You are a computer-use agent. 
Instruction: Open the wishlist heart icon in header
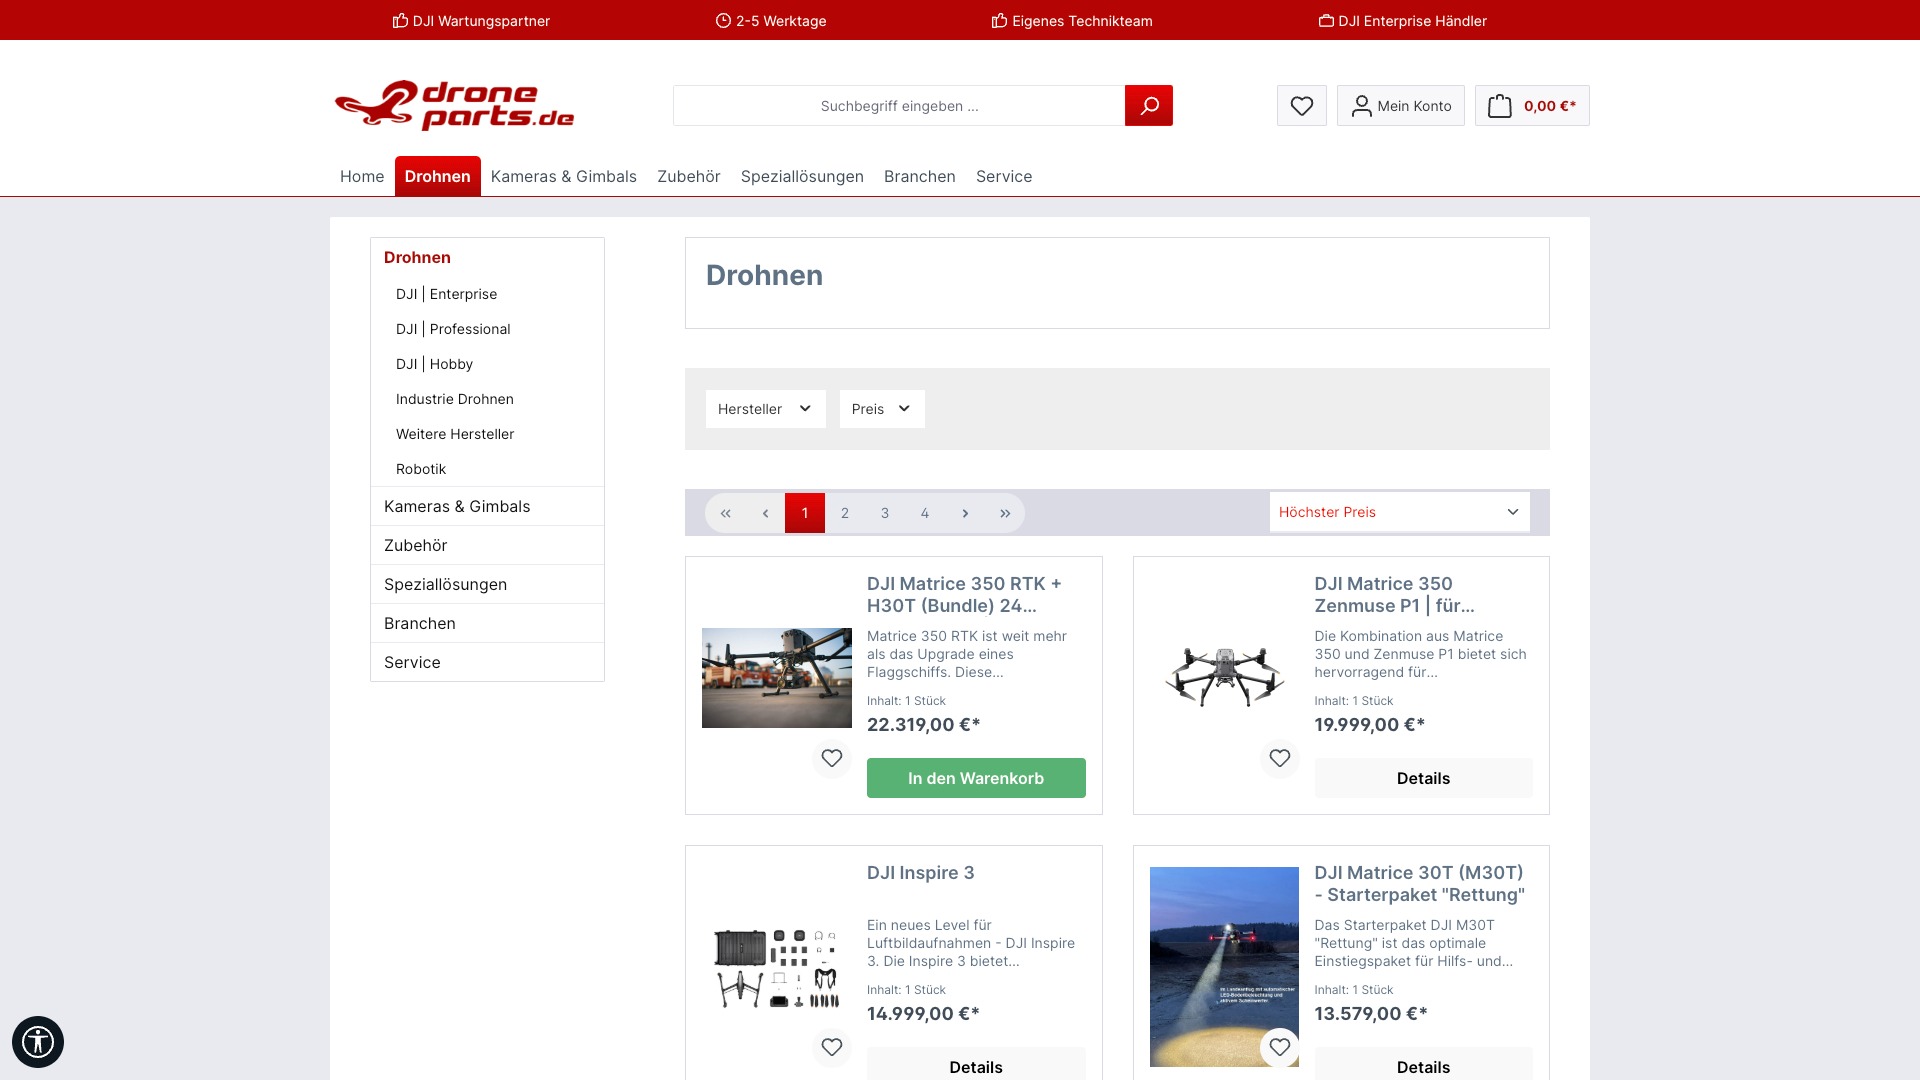click(1301, 106)
